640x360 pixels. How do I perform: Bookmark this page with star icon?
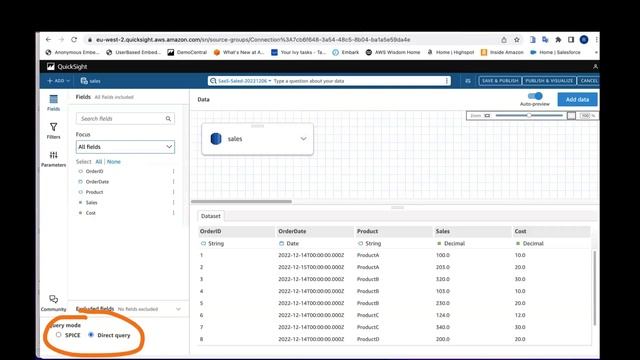pos(517,40)
